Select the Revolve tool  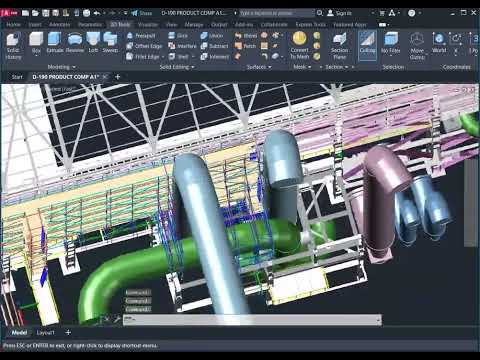[x=75, y=42]
